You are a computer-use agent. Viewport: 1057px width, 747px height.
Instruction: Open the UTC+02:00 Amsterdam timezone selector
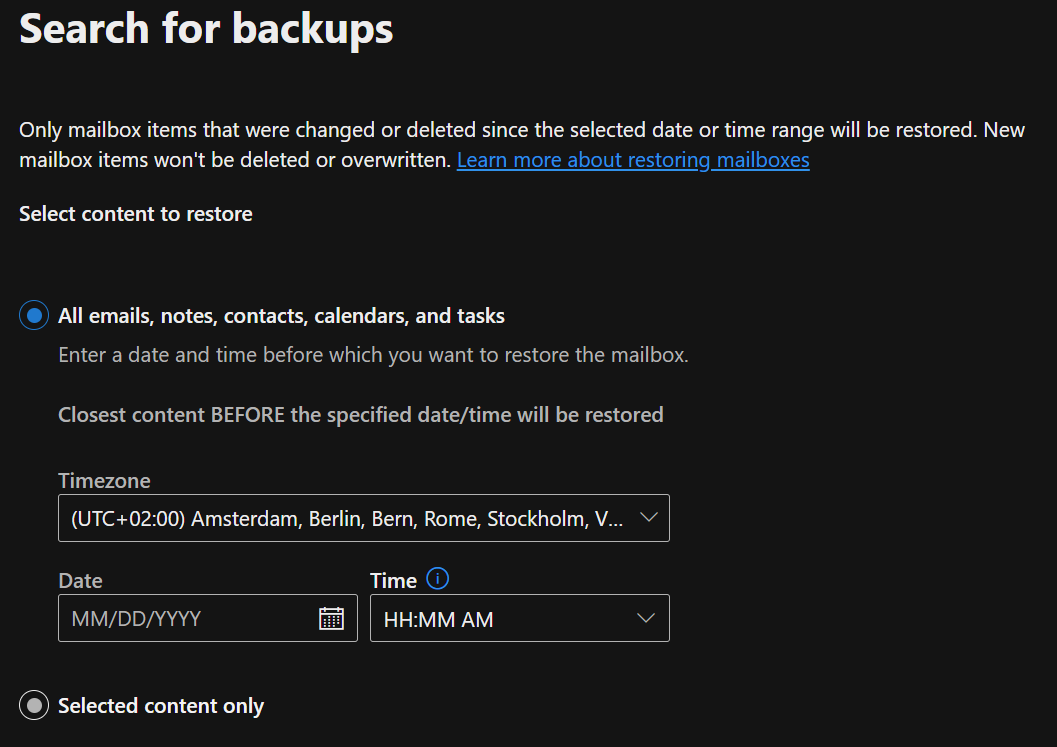[364, 518]
